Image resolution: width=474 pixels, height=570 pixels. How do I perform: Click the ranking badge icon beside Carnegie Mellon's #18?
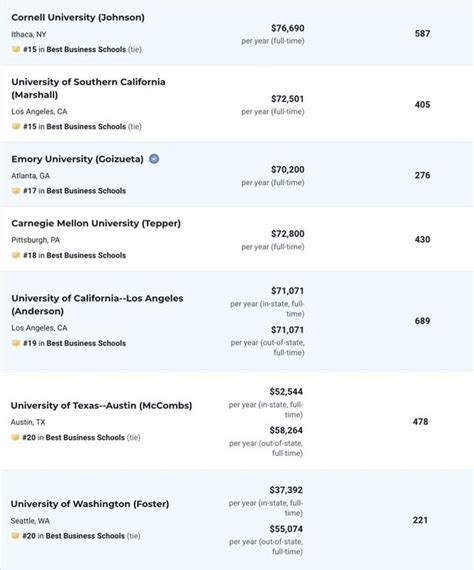16,255
